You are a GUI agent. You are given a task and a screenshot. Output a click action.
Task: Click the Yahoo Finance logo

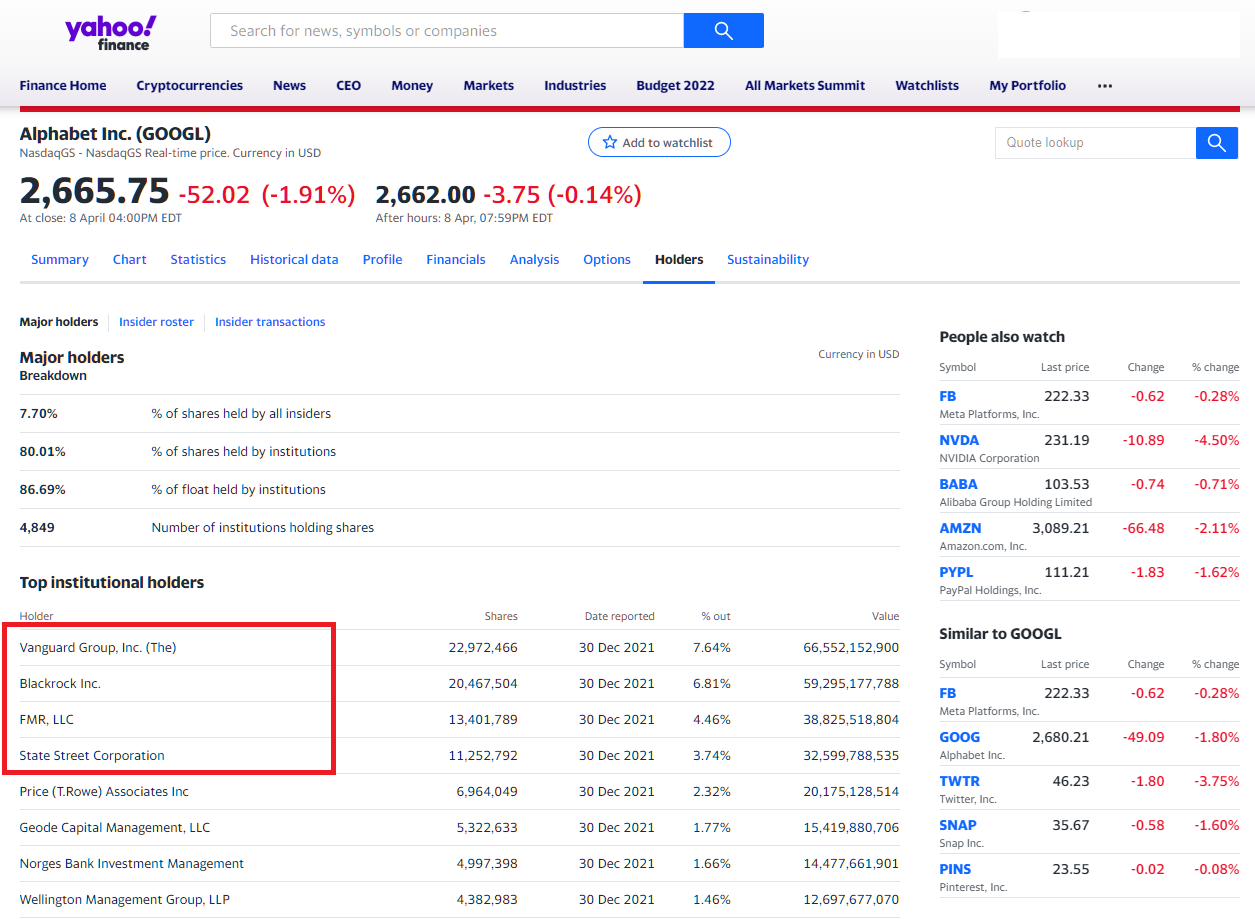(110, 32)
